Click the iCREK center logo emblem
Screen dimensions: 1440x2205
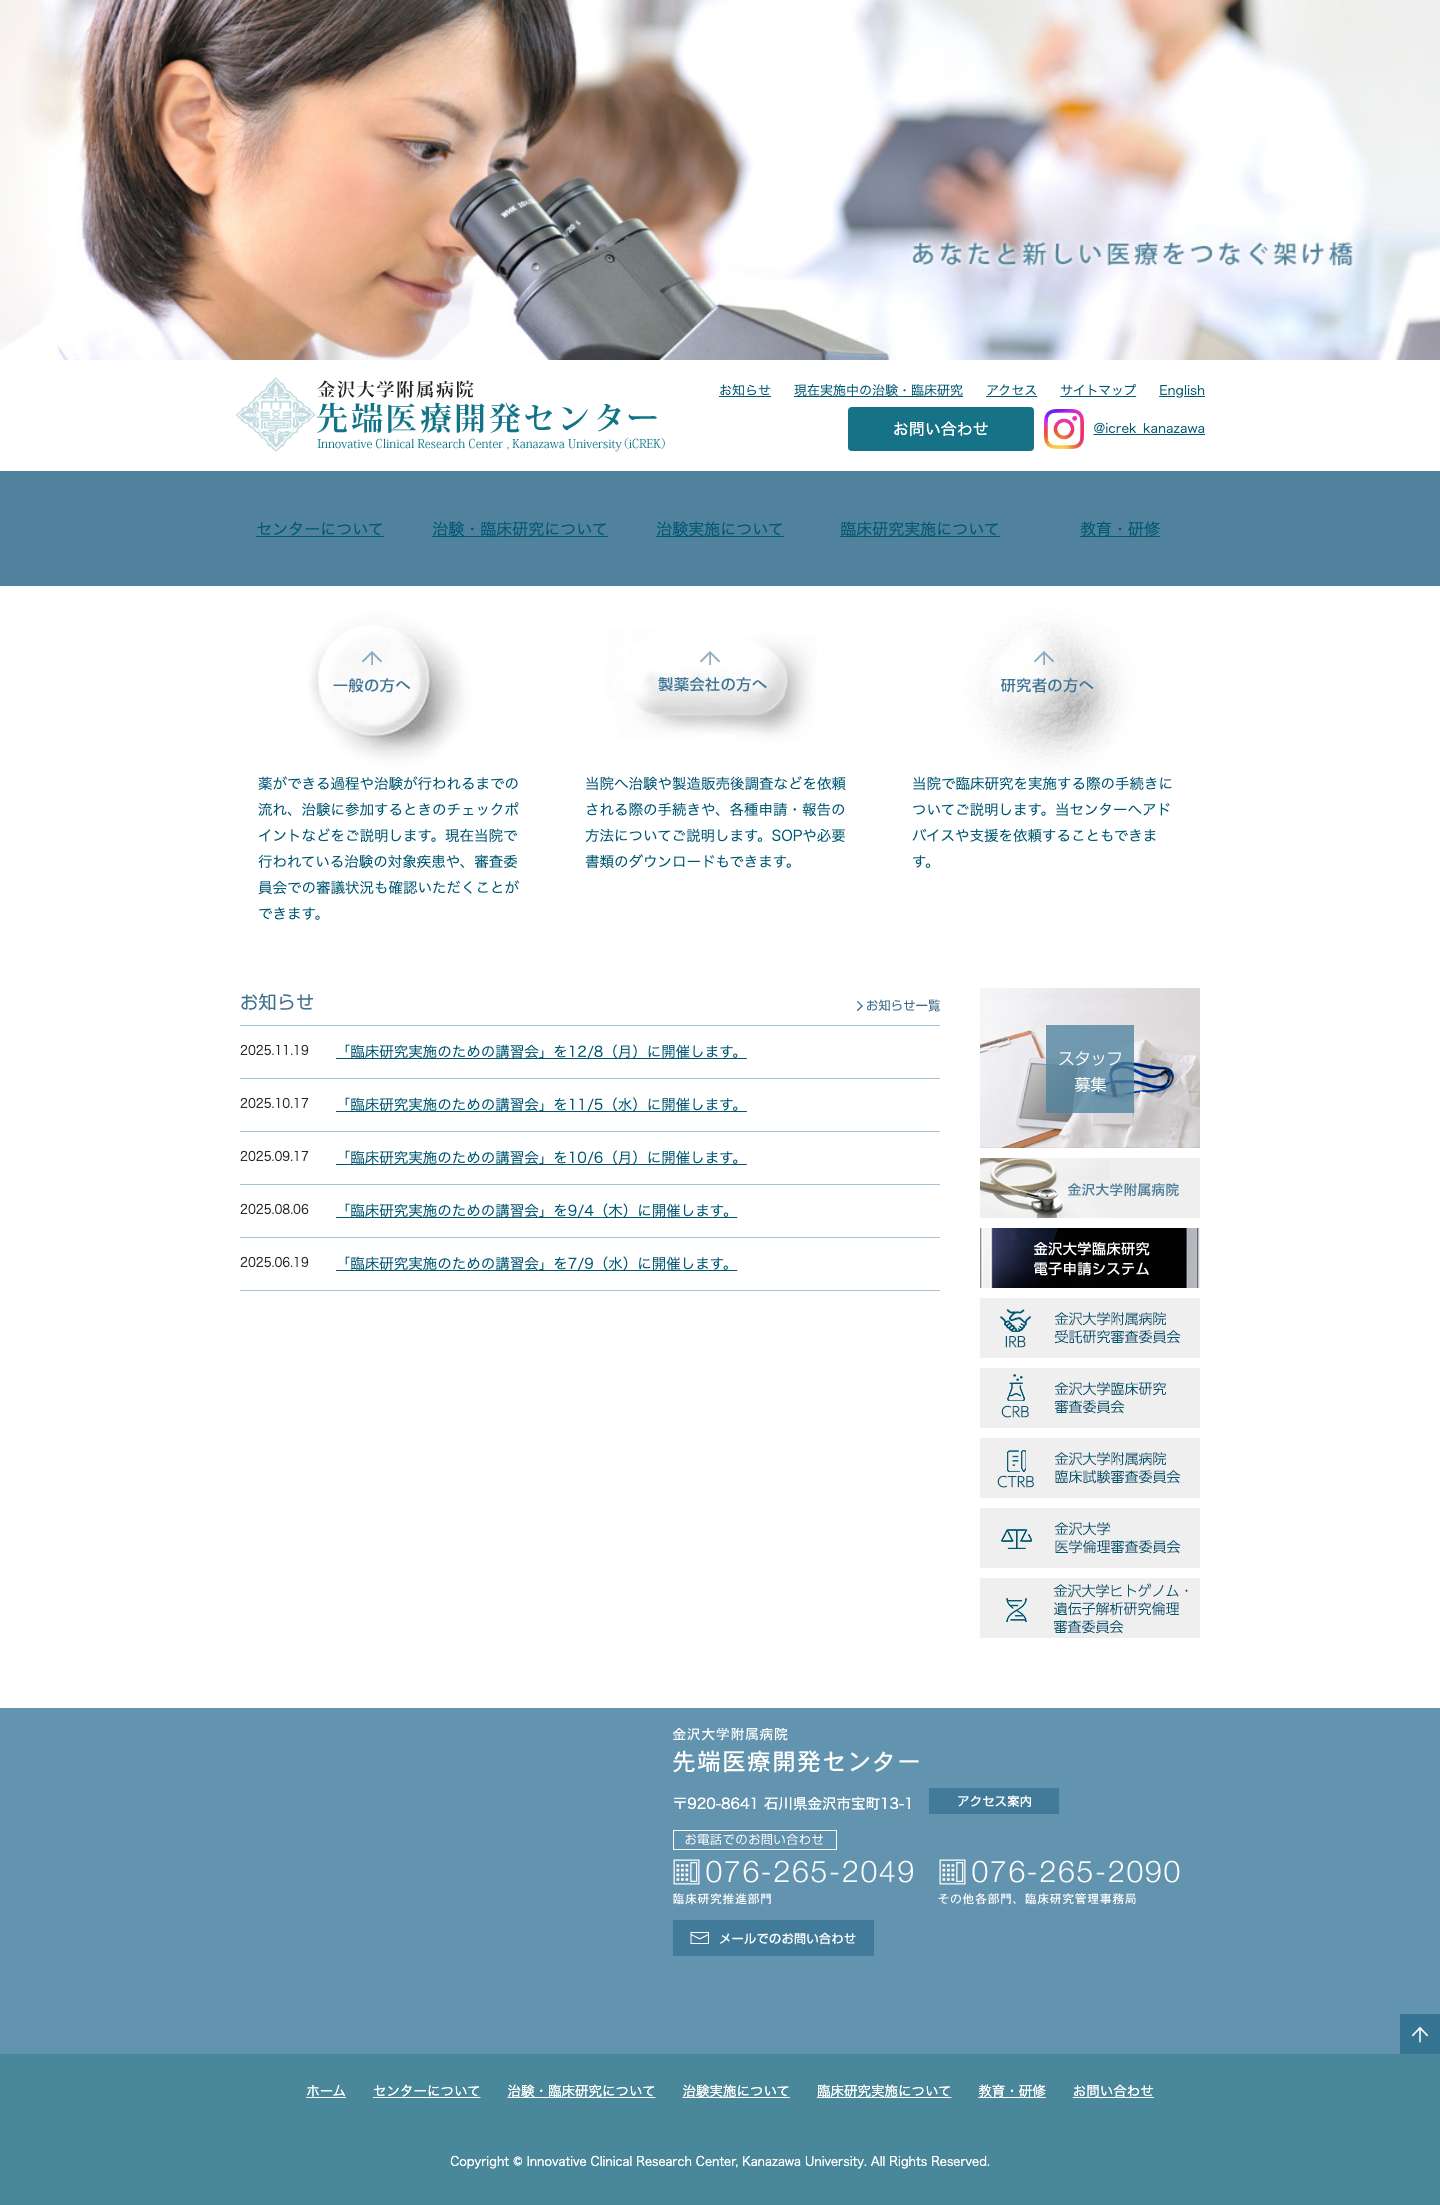(x=275, y=414)
